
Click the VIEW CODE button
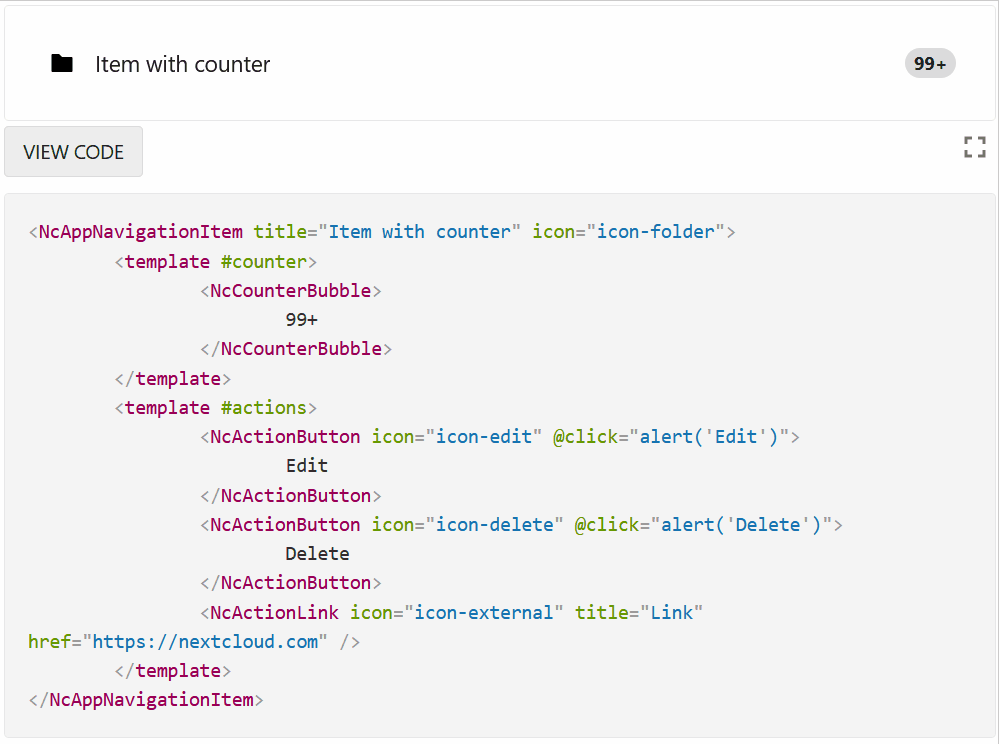73,151
